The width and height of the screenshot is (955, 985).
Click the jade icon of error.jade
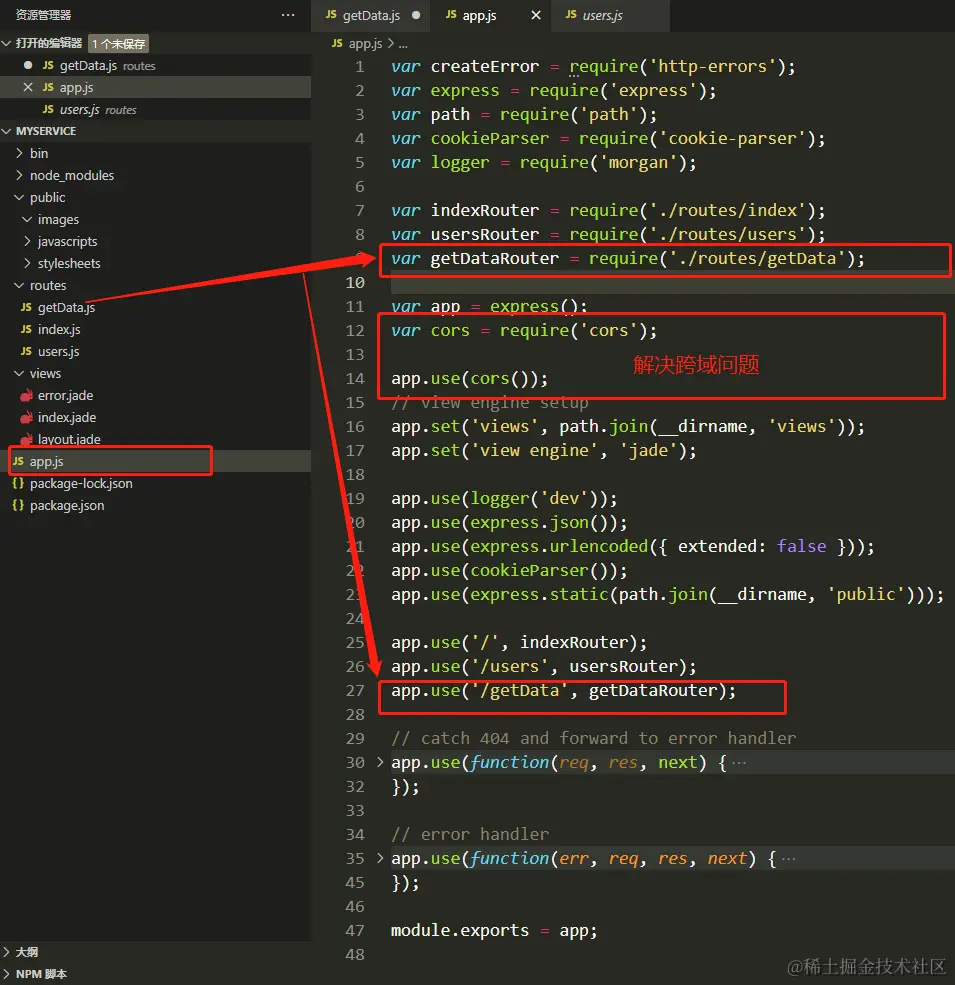[26, 395]
